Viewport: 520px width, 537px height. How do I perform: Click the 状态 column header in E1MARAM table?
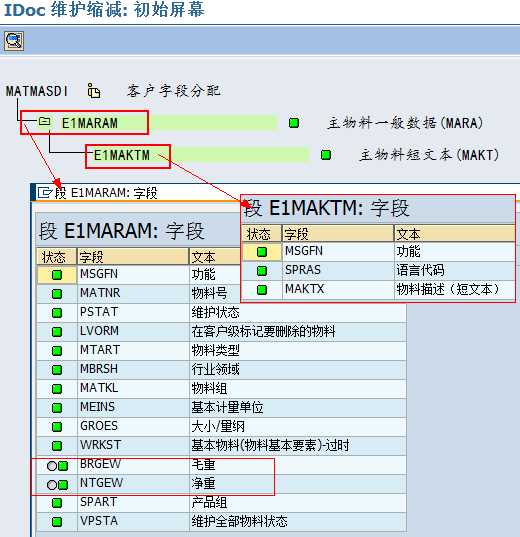[x=57, y=257]
